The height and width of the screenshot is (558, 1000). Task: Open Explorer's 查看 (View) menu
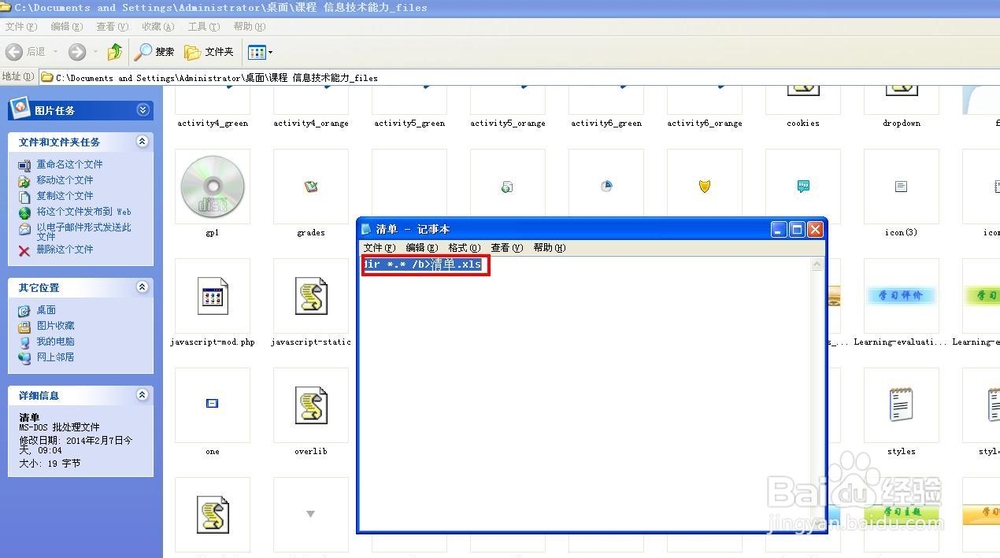click(x=112, y=27)
